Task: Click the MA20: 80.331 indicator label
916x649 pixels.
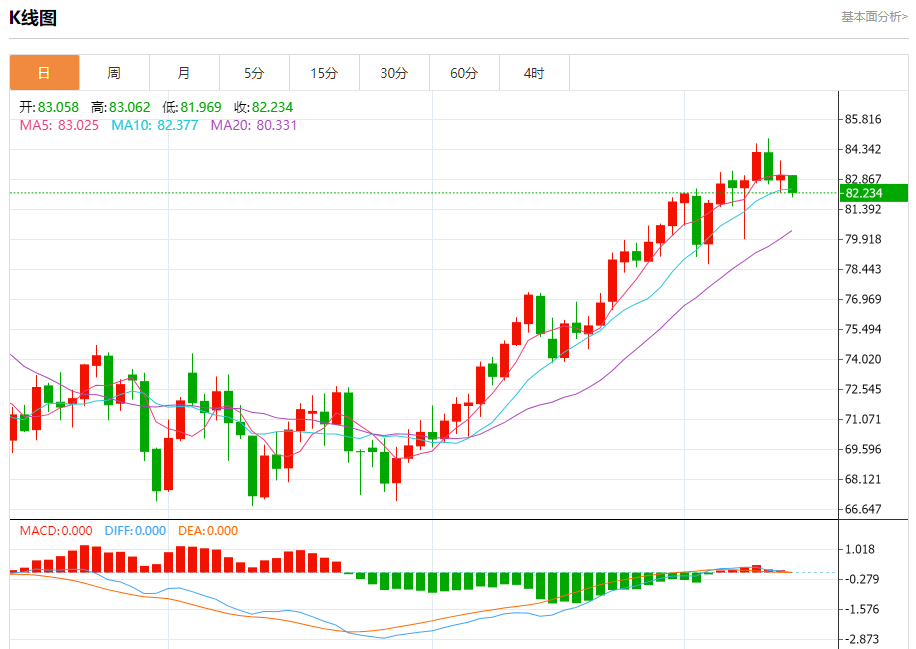Action: tap(254, 126)
